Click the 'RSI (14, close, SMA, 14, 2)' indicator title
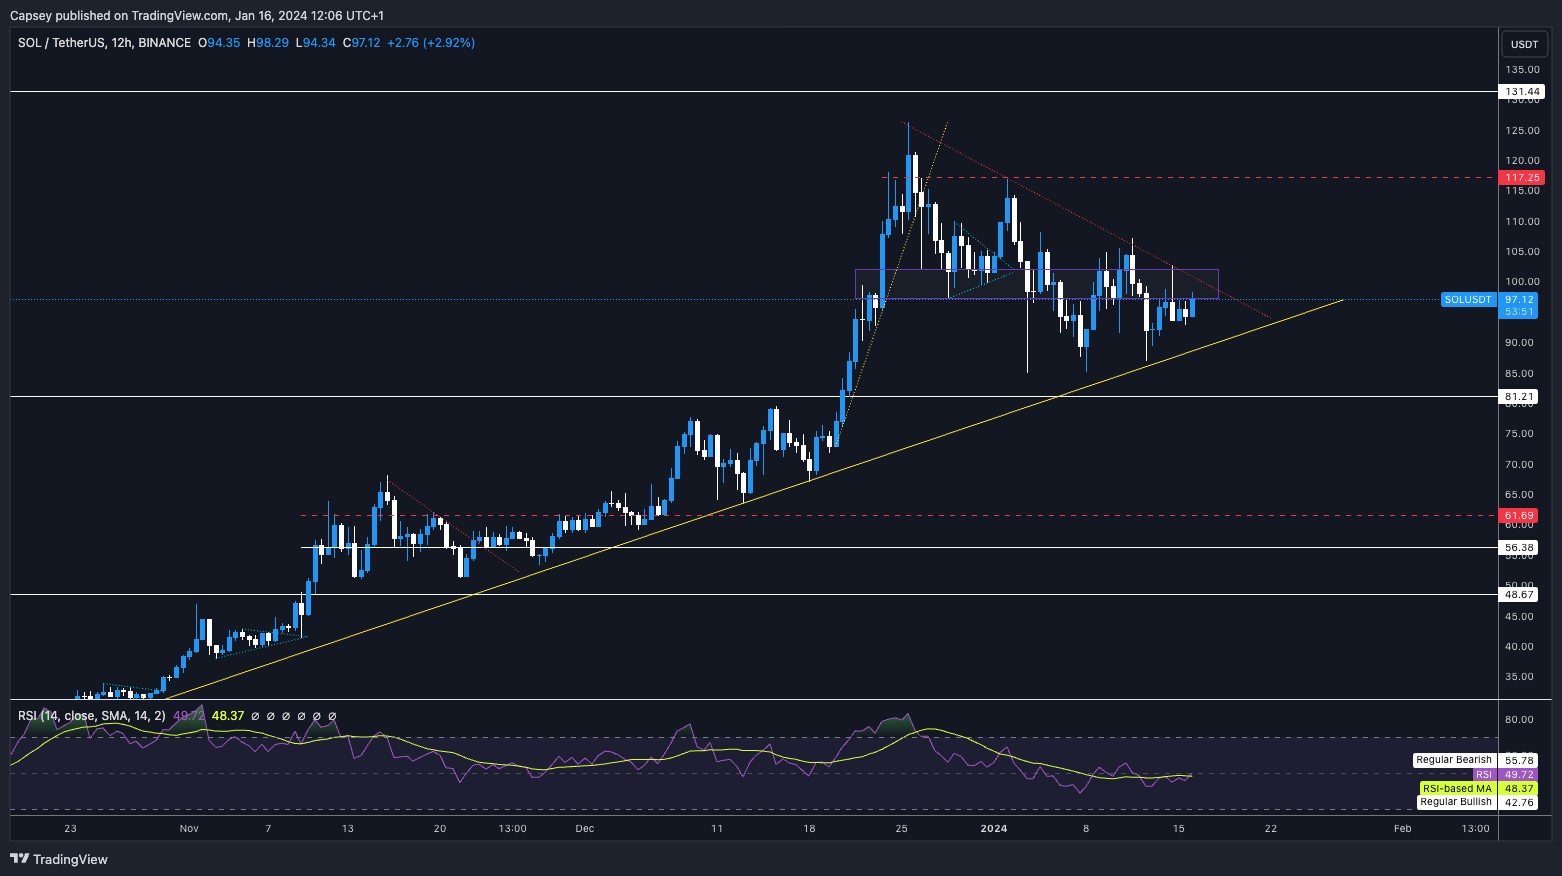 pyautogui.click(x=92, y=716)
